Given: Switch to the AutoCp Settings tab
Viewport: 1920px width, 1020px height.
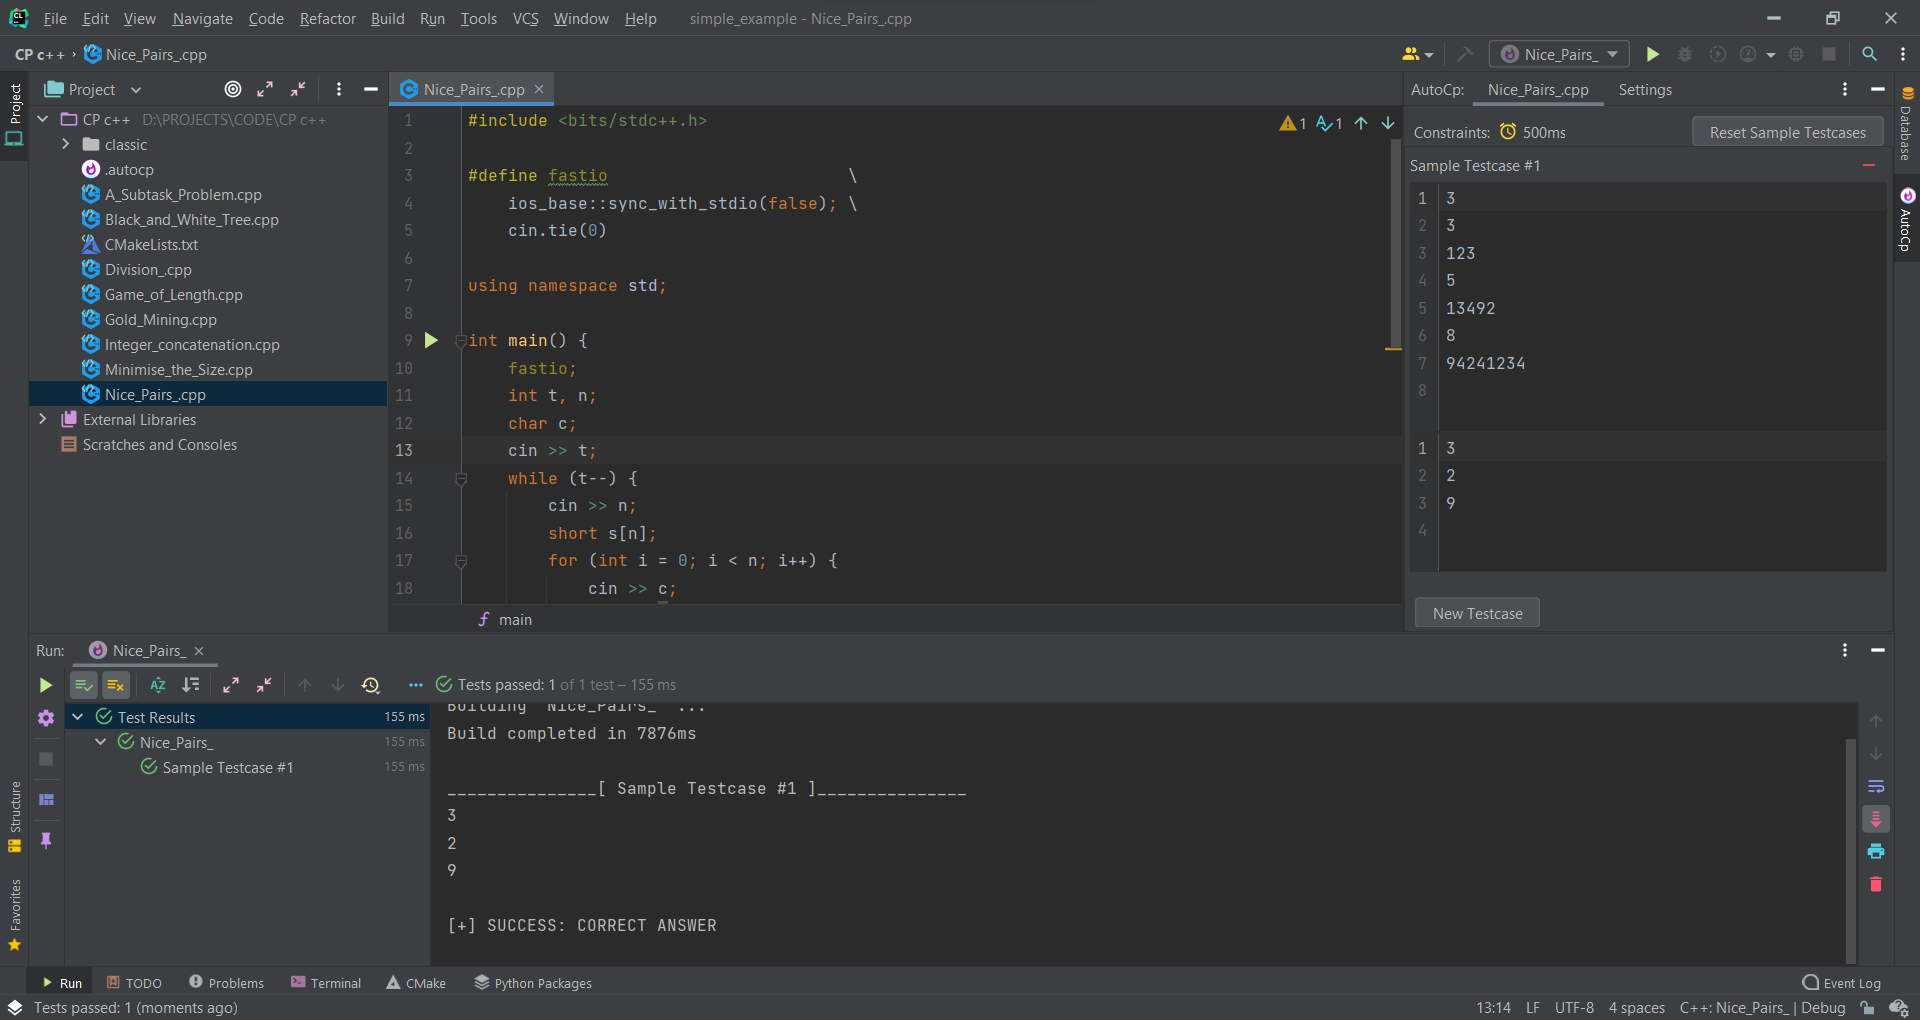Looking at the screenshot, I should (x=1644, y=90).
